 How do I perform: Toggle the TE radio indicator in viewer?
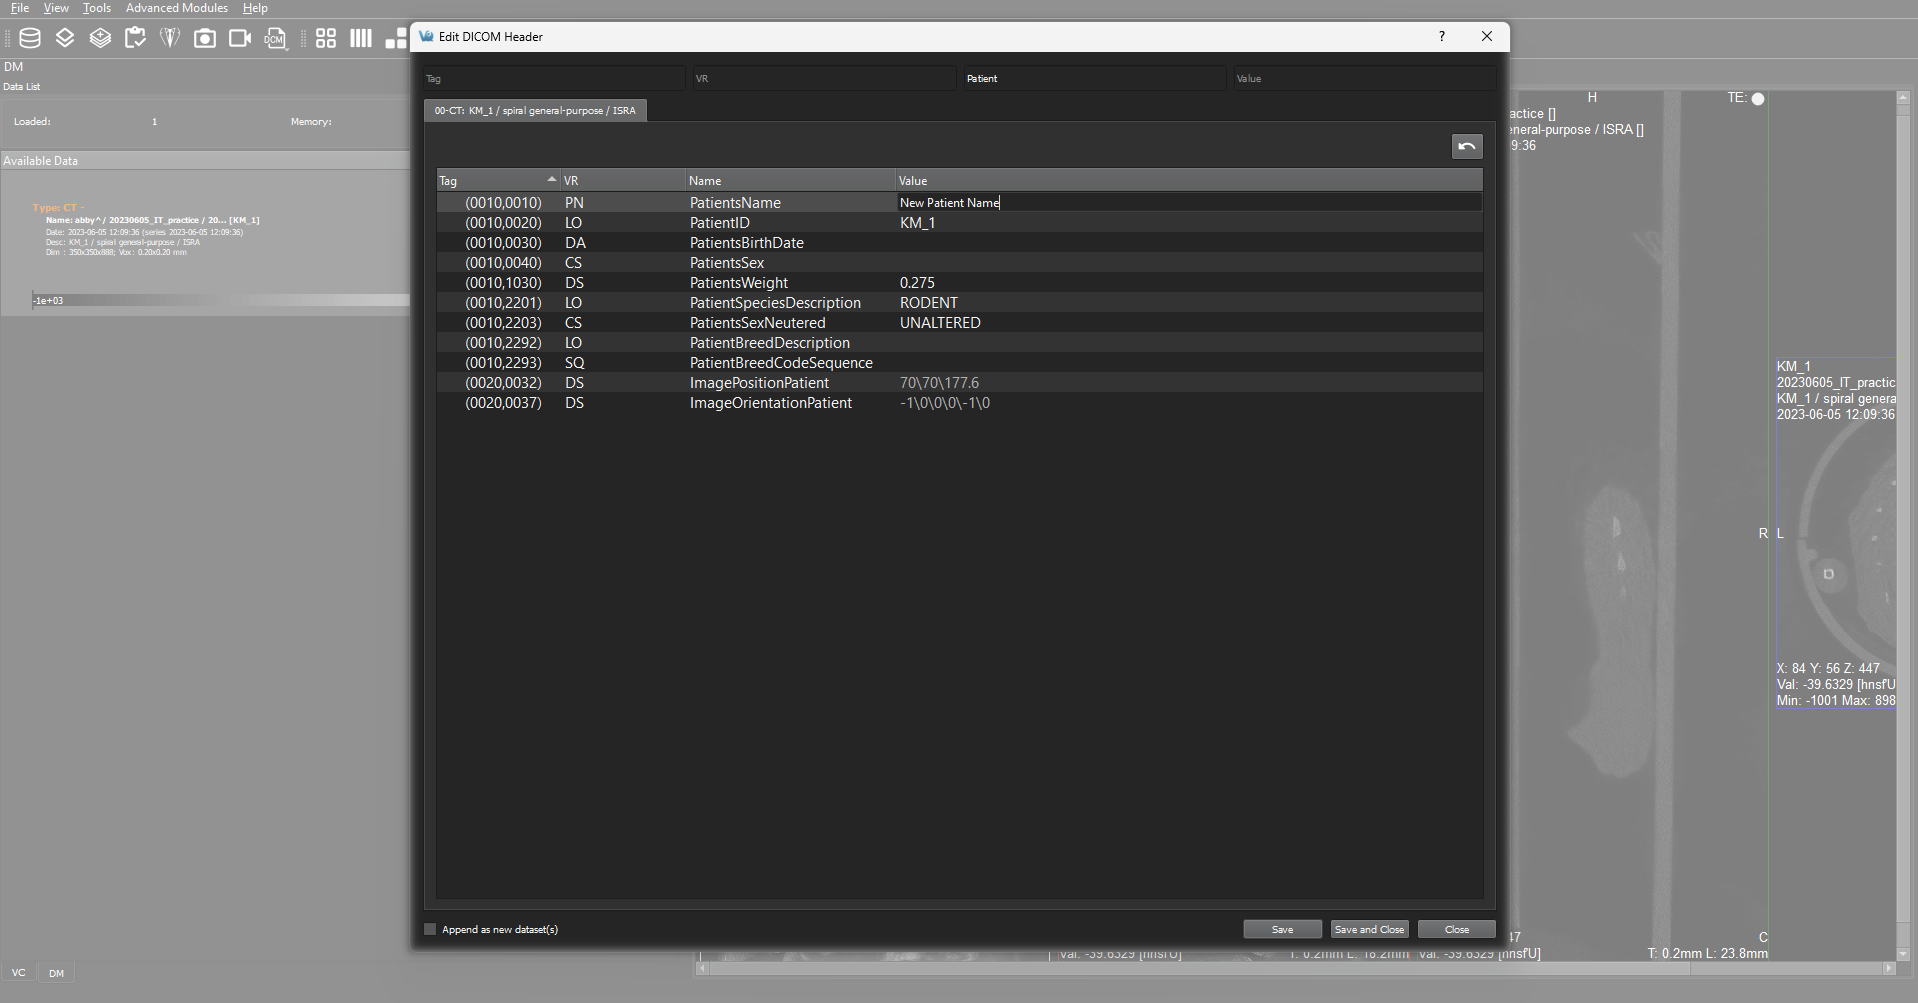point(1758,98)
